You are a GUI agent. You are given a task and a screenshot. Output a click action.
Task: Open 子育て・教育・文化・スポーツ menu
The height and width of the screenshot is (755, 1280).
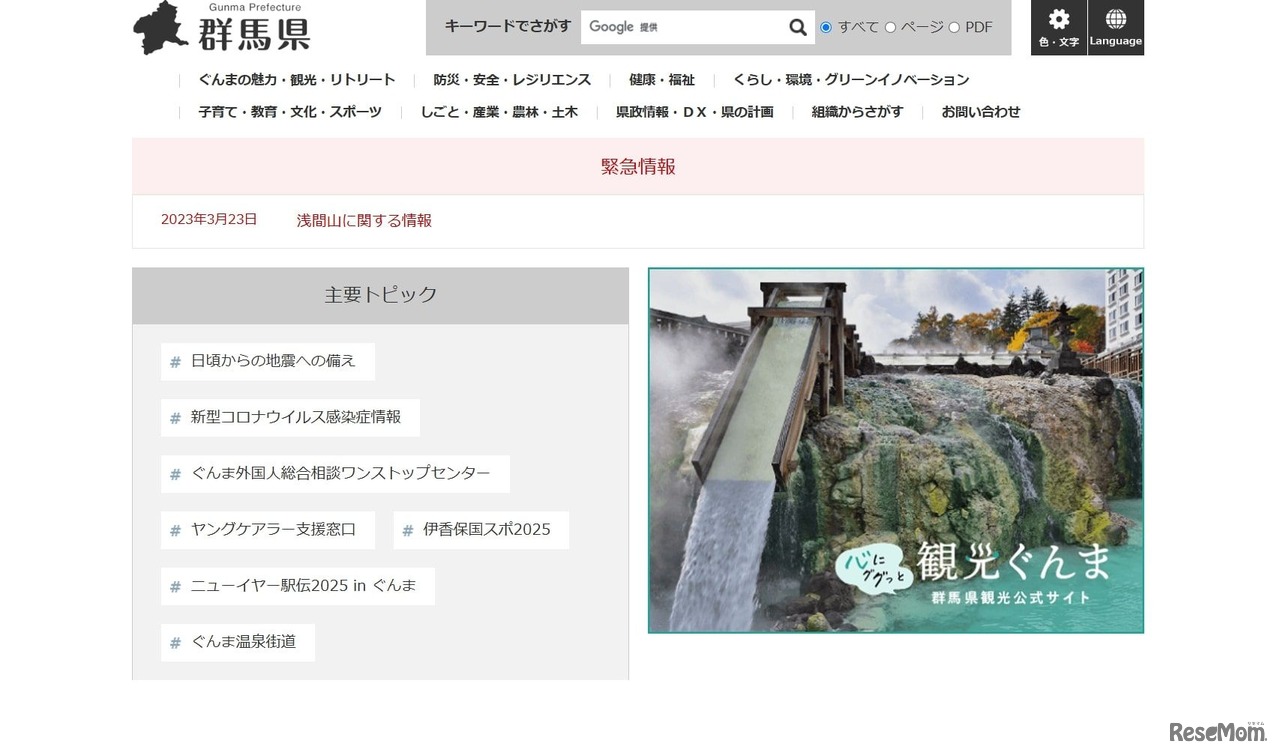[290, 112]
